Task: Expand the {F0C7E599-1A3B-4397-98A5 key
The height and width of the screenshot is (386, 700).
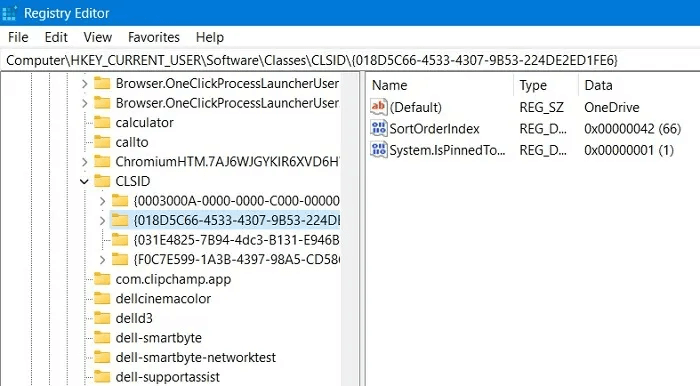Action: click(102, 259)
